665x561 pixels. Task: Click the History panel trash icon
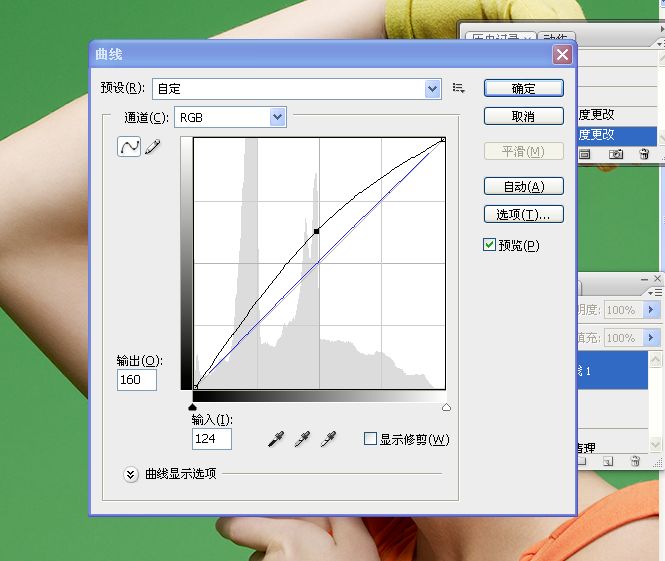[x=644, y=154]
